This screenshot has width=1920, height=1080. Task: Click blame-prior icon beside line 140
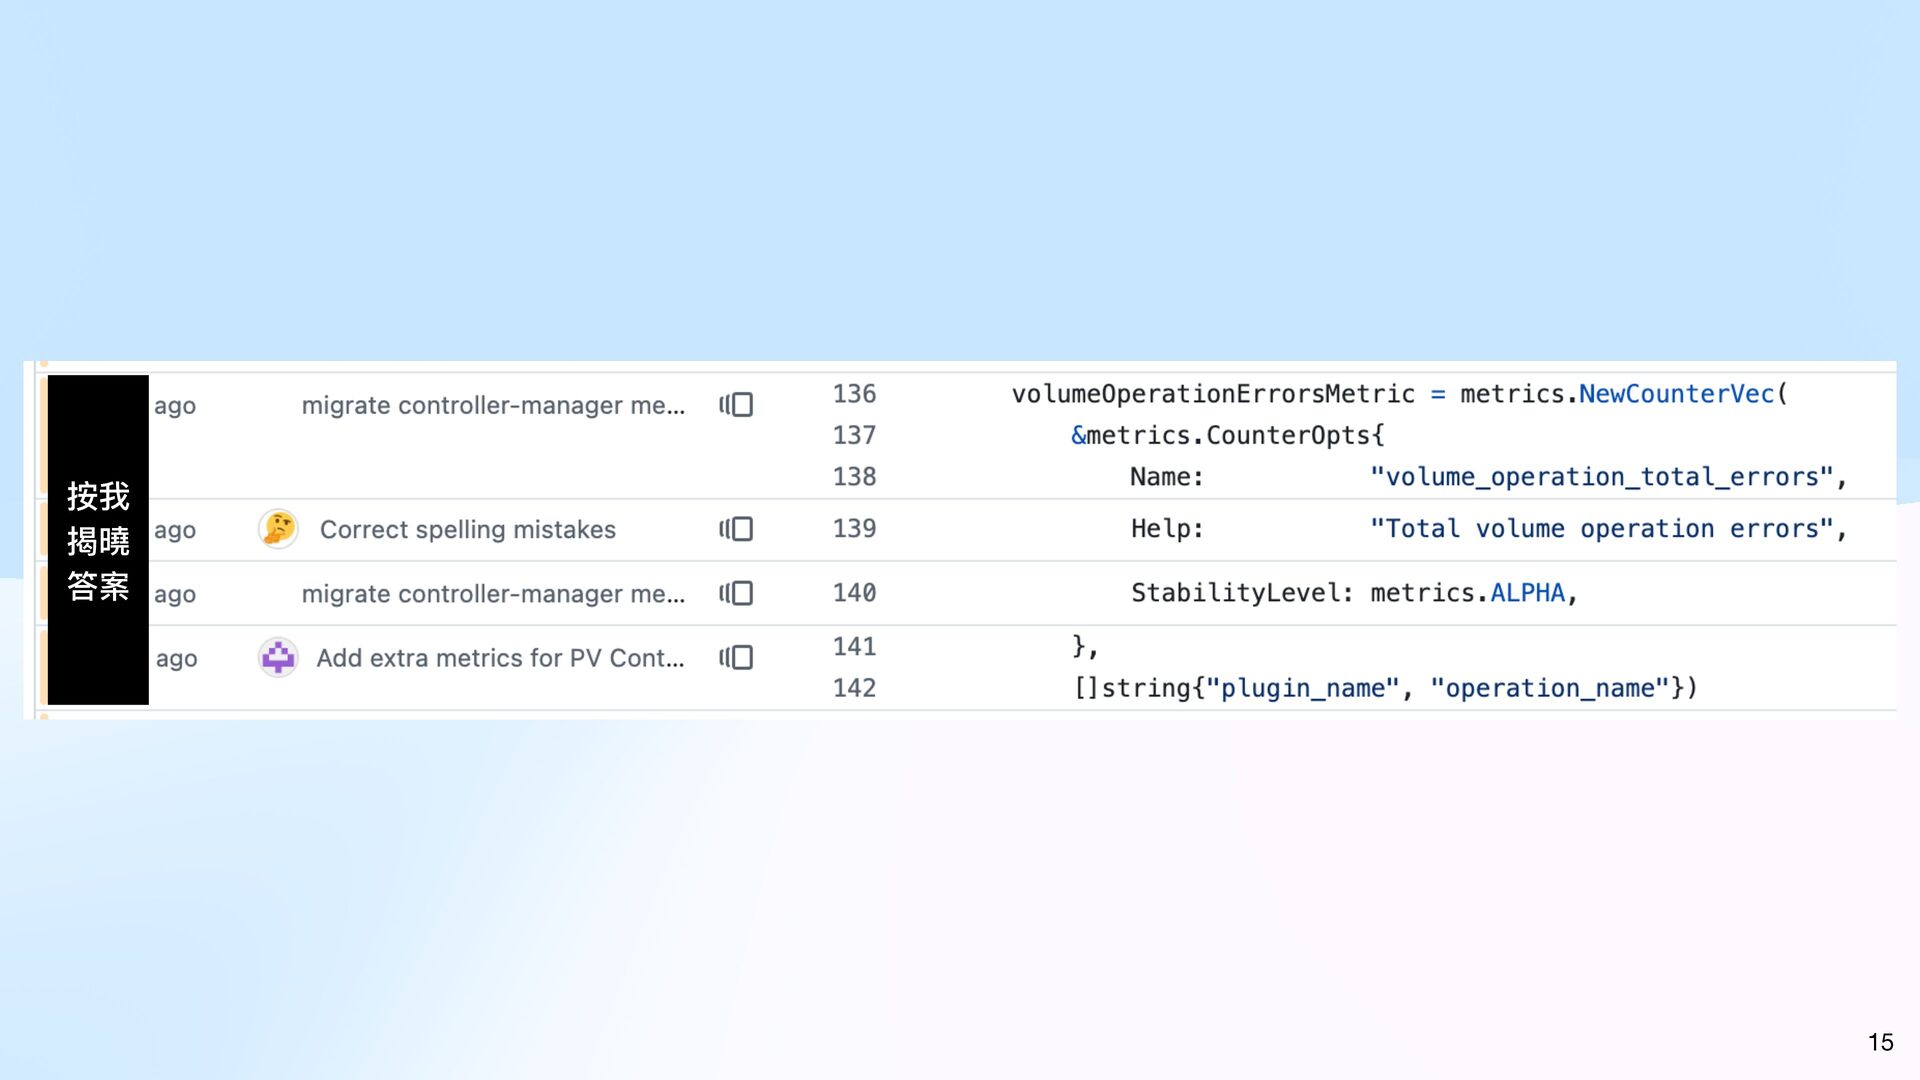pyautogui.click(x=736, y=593)
